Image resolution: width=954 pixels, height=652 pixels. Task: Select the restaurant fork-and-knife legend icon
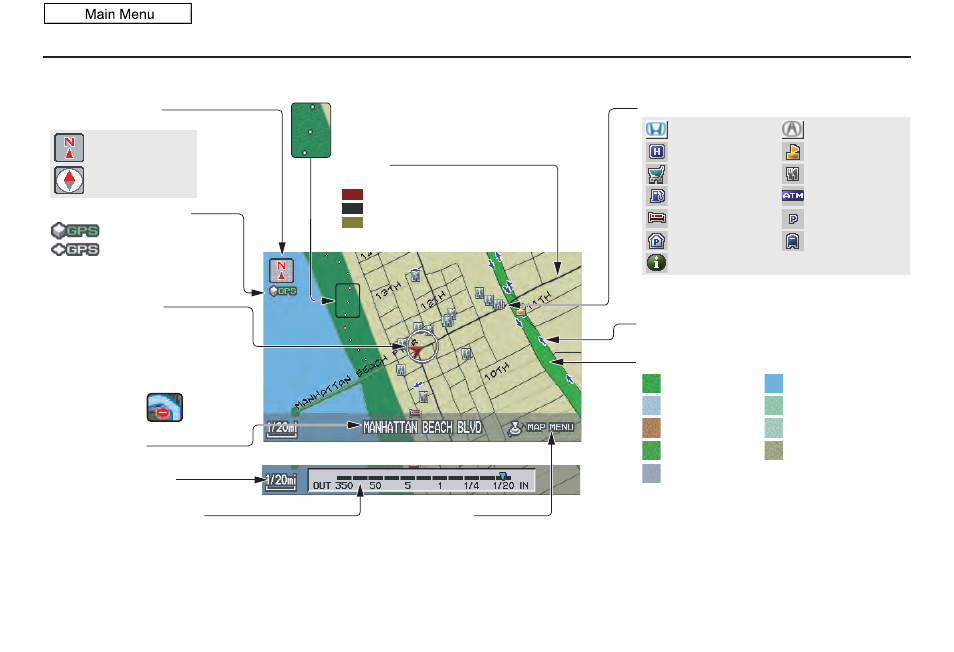(x=792, y=174)
